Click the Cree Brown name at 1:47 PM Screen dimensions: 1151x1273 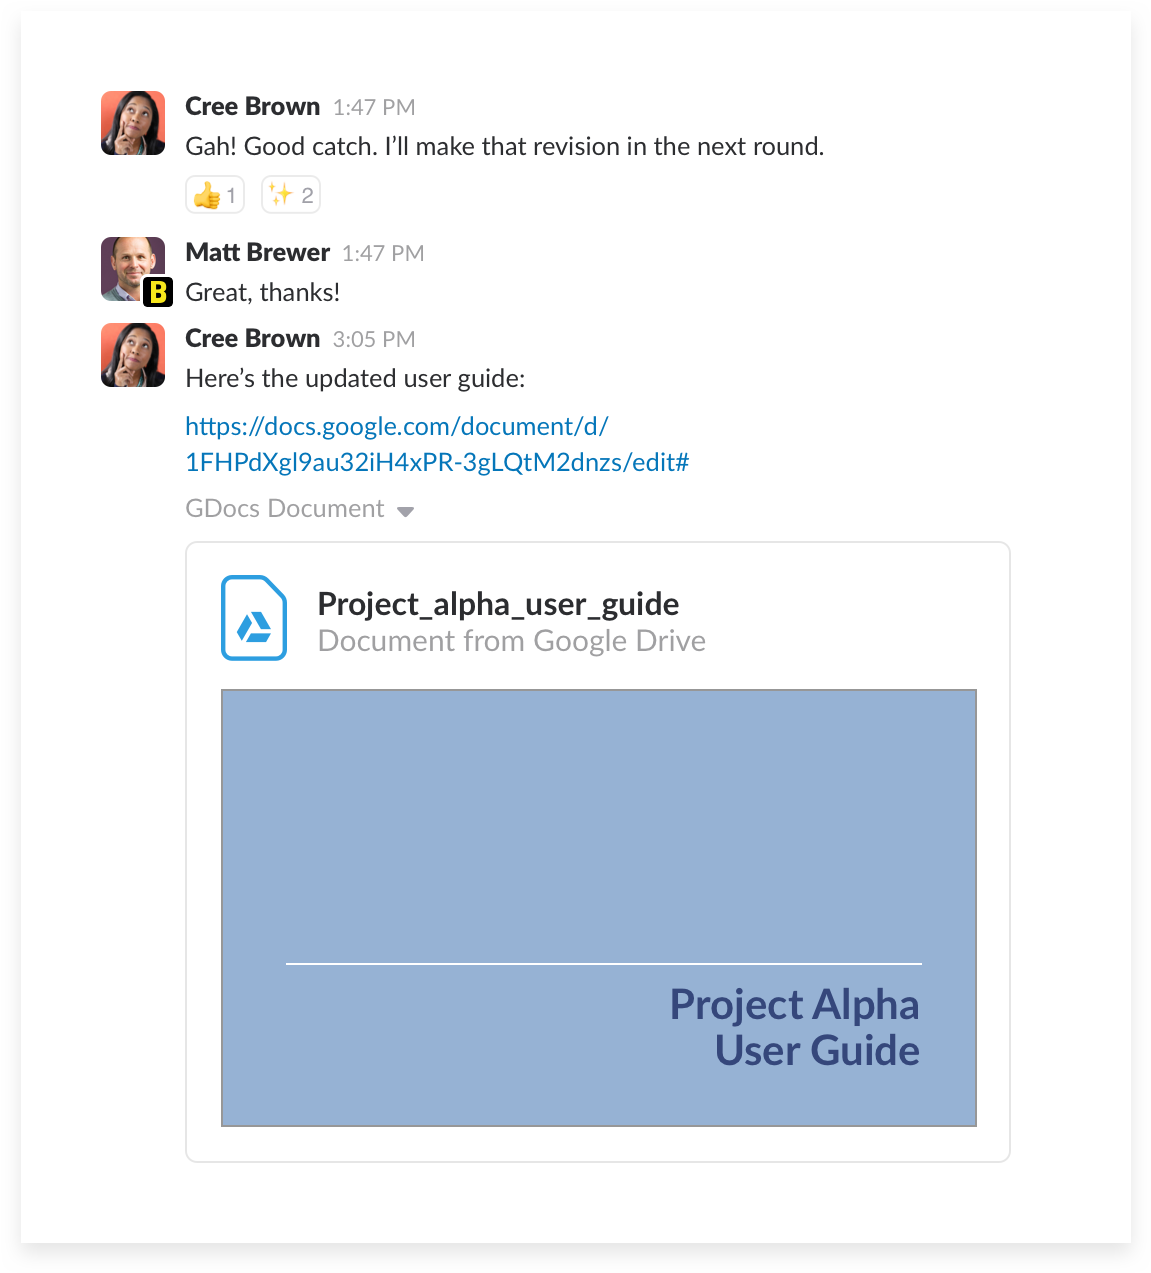(x=253, y=106)
